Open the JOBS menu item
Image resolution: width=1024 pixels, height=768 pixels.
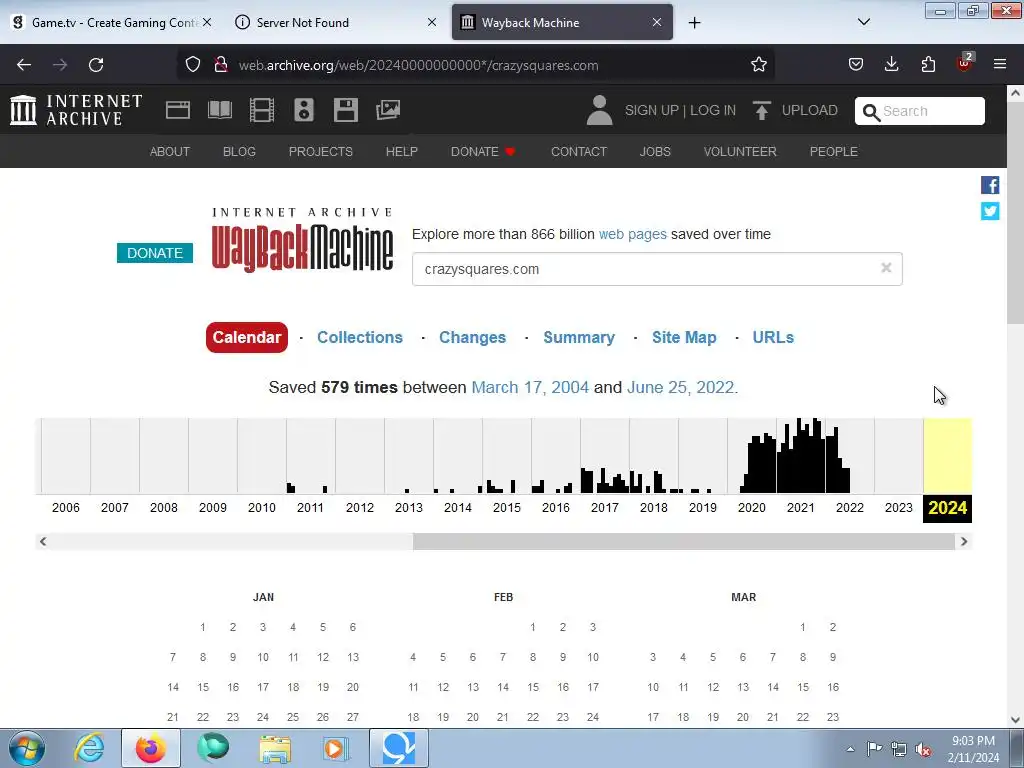click(x=655, y=152)
